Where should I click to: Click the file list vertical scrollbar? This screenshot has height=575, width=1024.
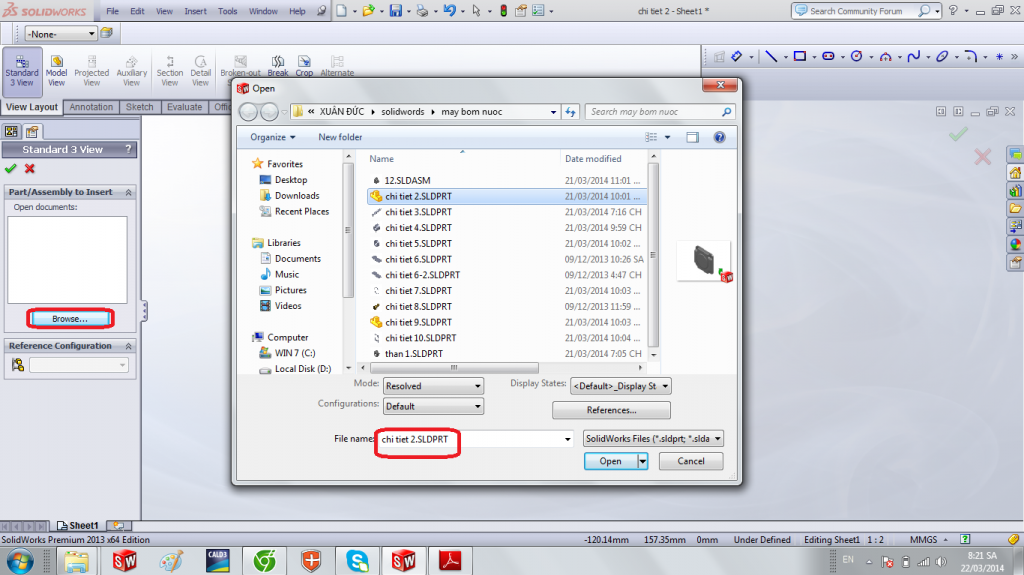(x=653, y=255)
